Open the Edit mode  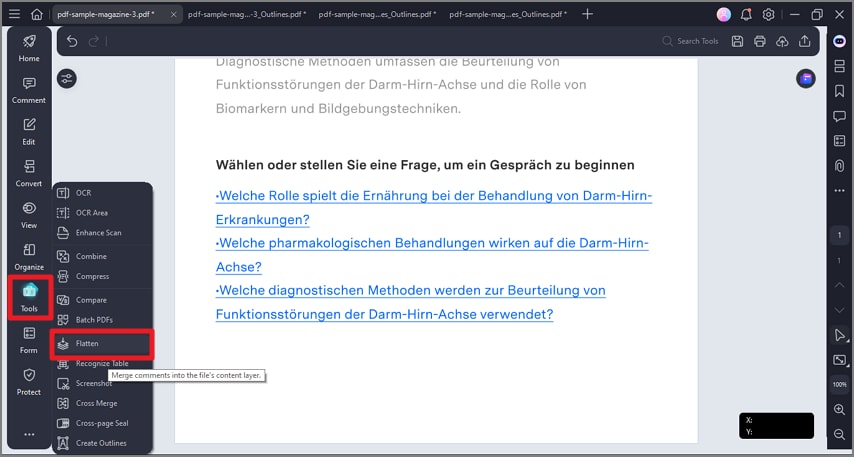click(x=29, y=132)
